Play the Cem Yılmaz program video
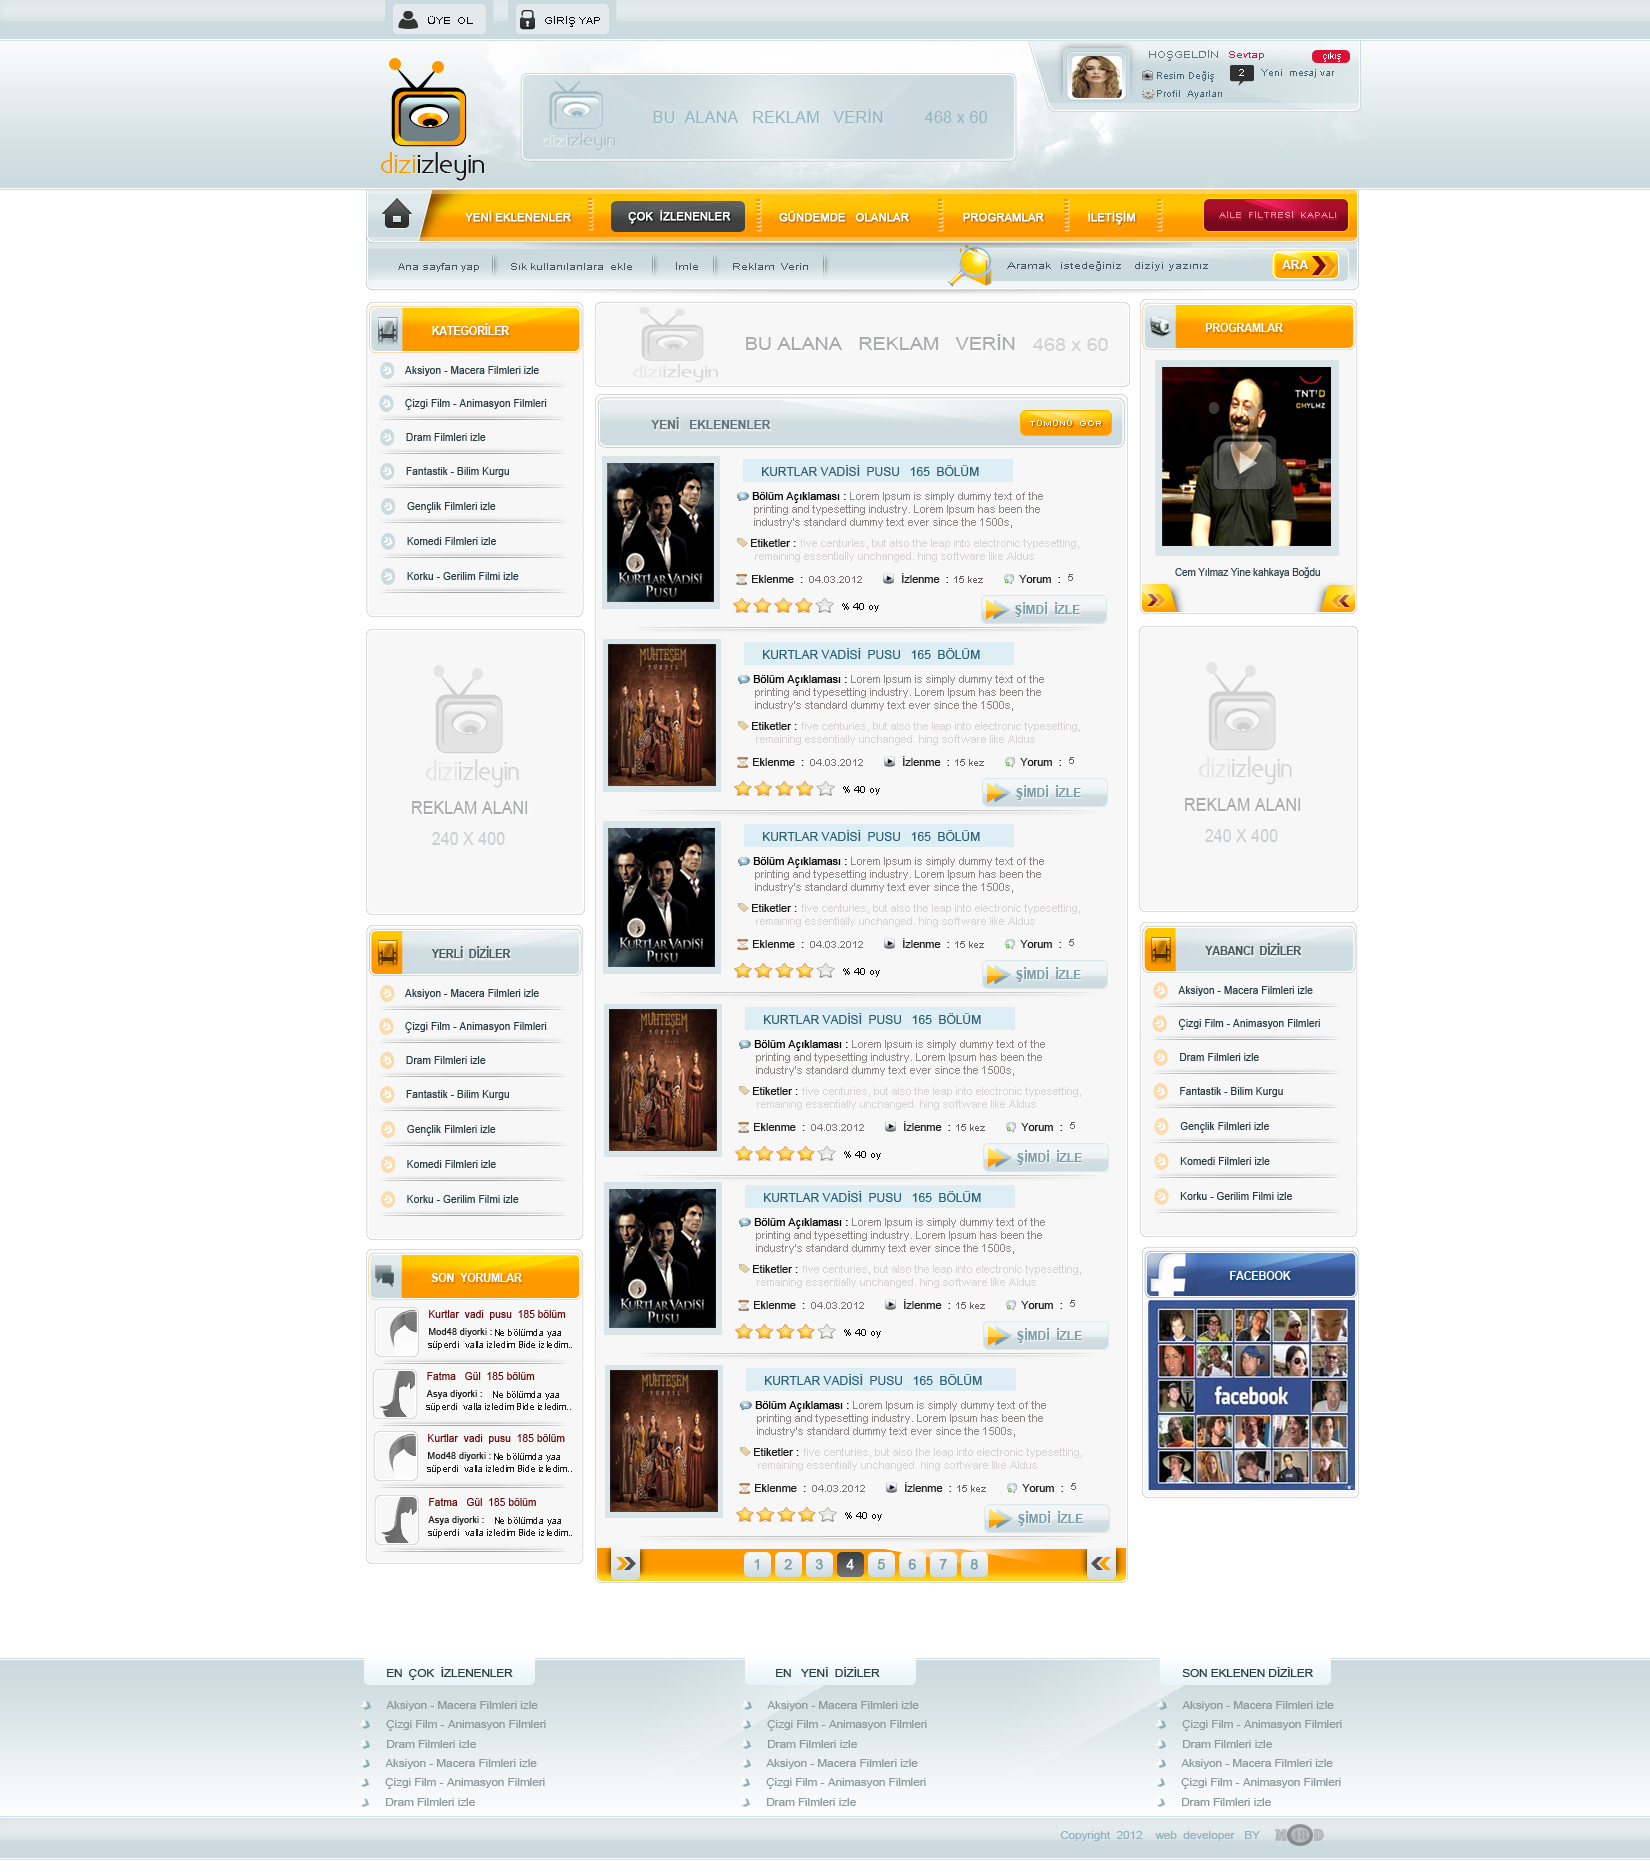Screen dimensions: 1650x1872 pyautogui.click(x=1246, y=460)
